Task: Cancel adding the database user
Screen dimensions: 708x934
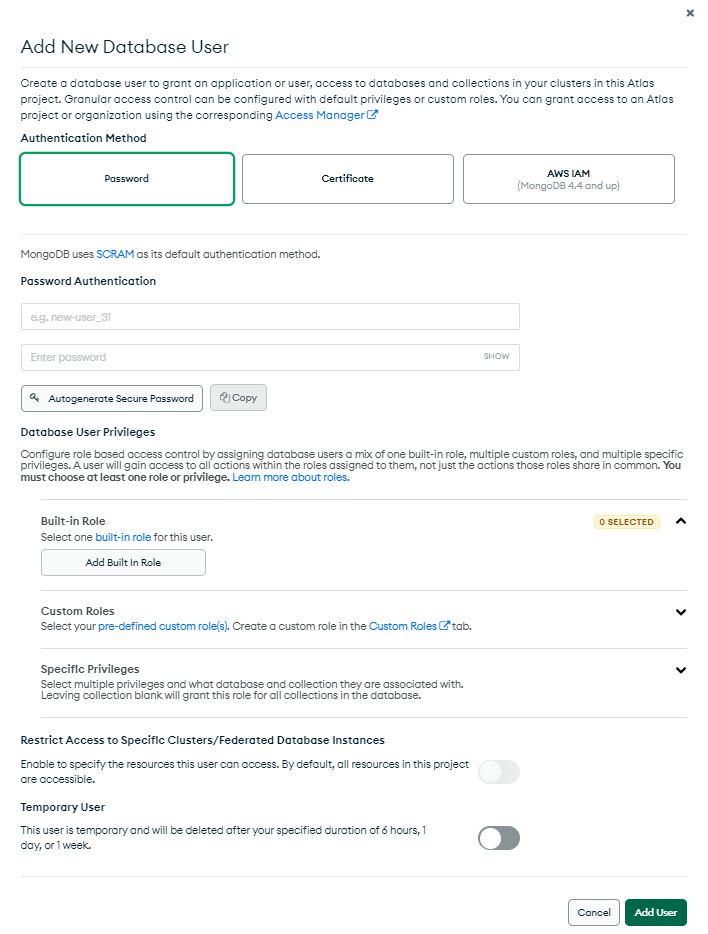Action: 594,912
